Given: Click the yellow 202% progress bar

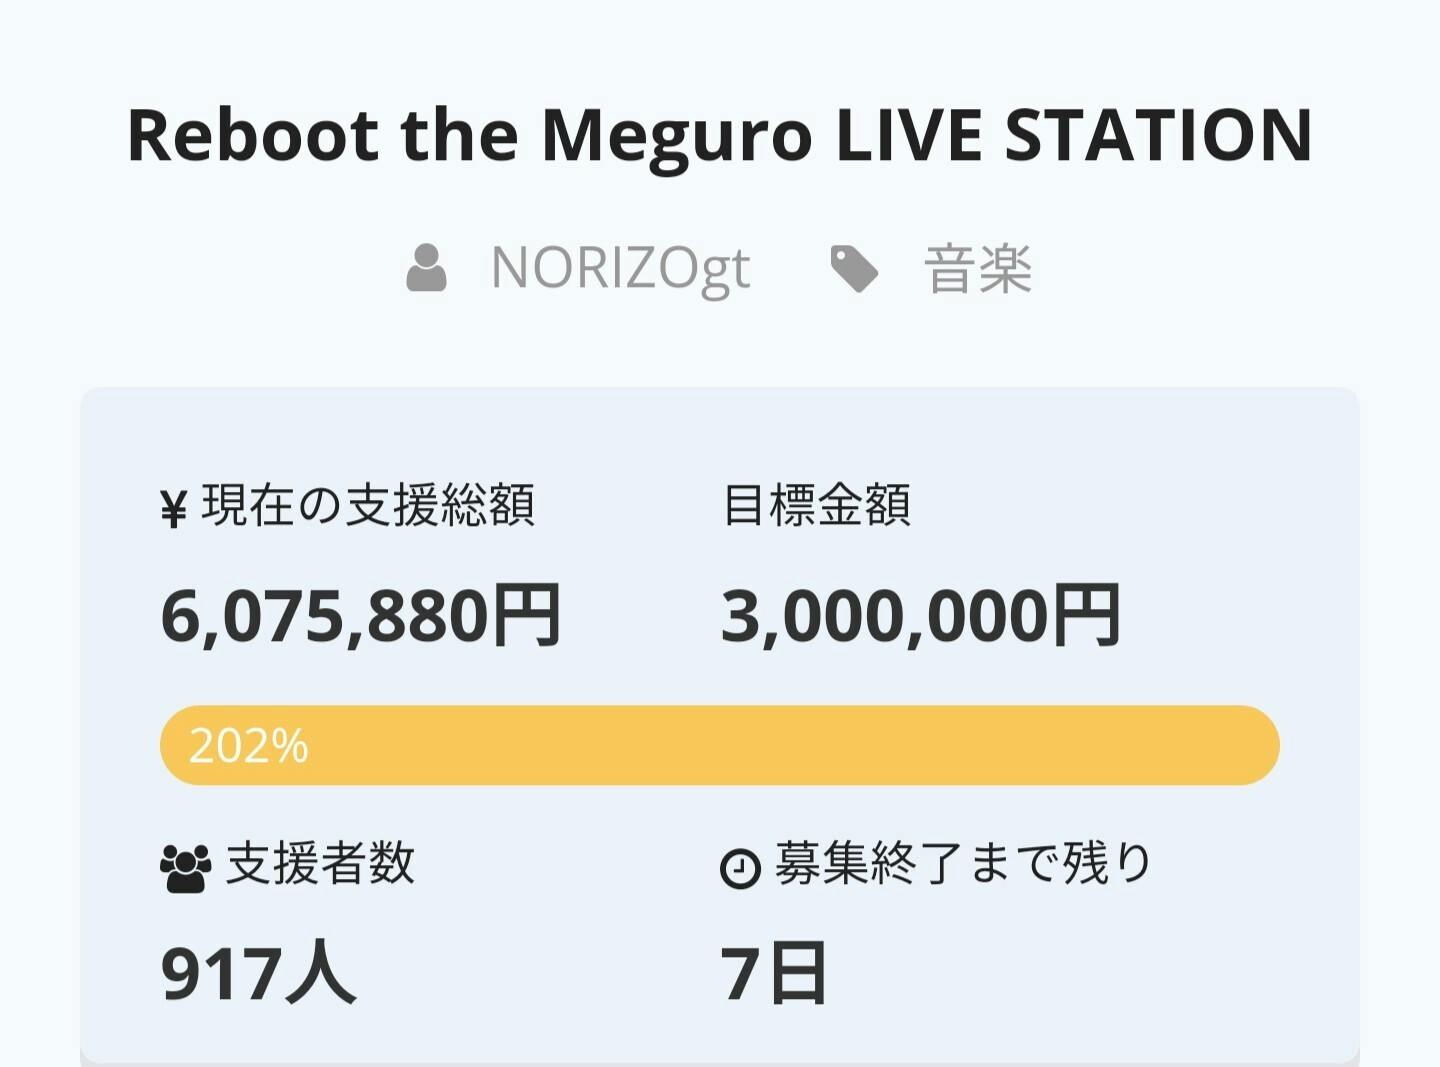Looking at the screenshot, I should pos(720,745).
